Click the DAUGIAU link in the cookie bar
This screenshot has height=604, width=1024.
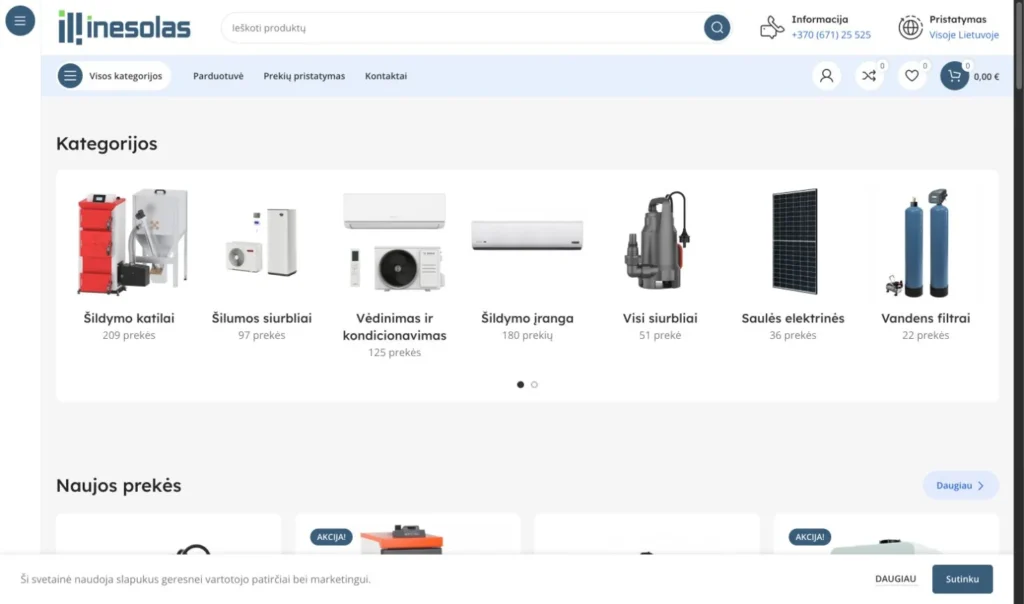[895, 579]
